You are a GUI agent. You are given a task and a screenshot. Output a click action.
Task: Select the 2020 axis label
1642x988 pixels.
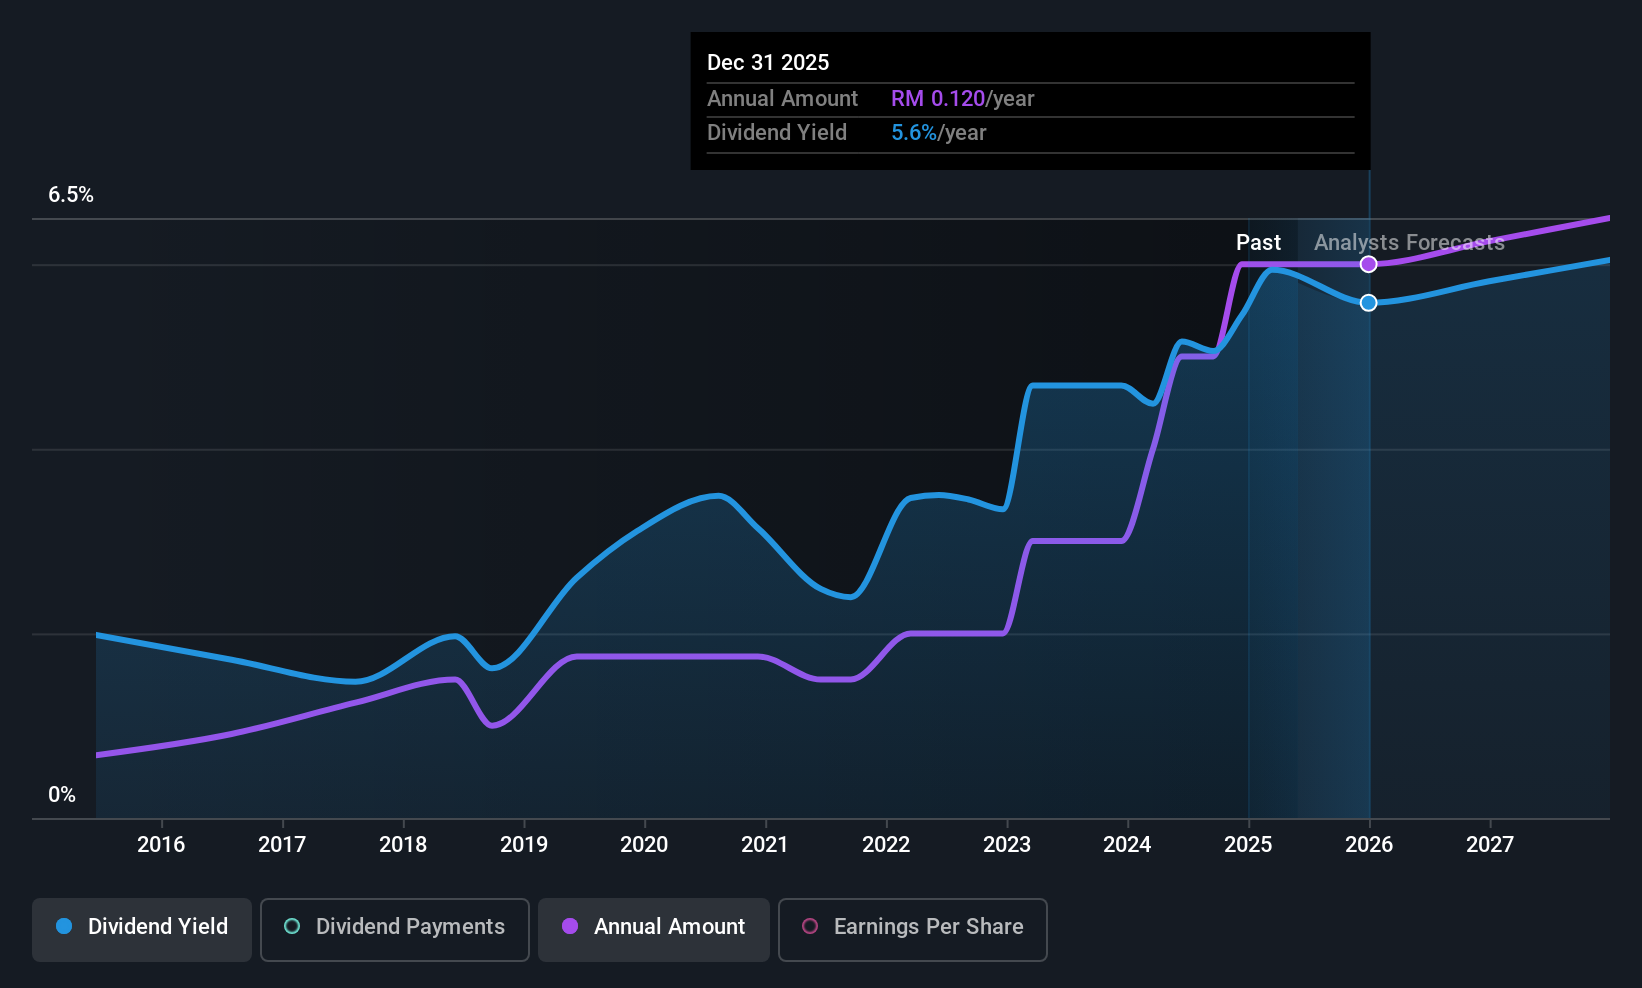click(644, 845)
